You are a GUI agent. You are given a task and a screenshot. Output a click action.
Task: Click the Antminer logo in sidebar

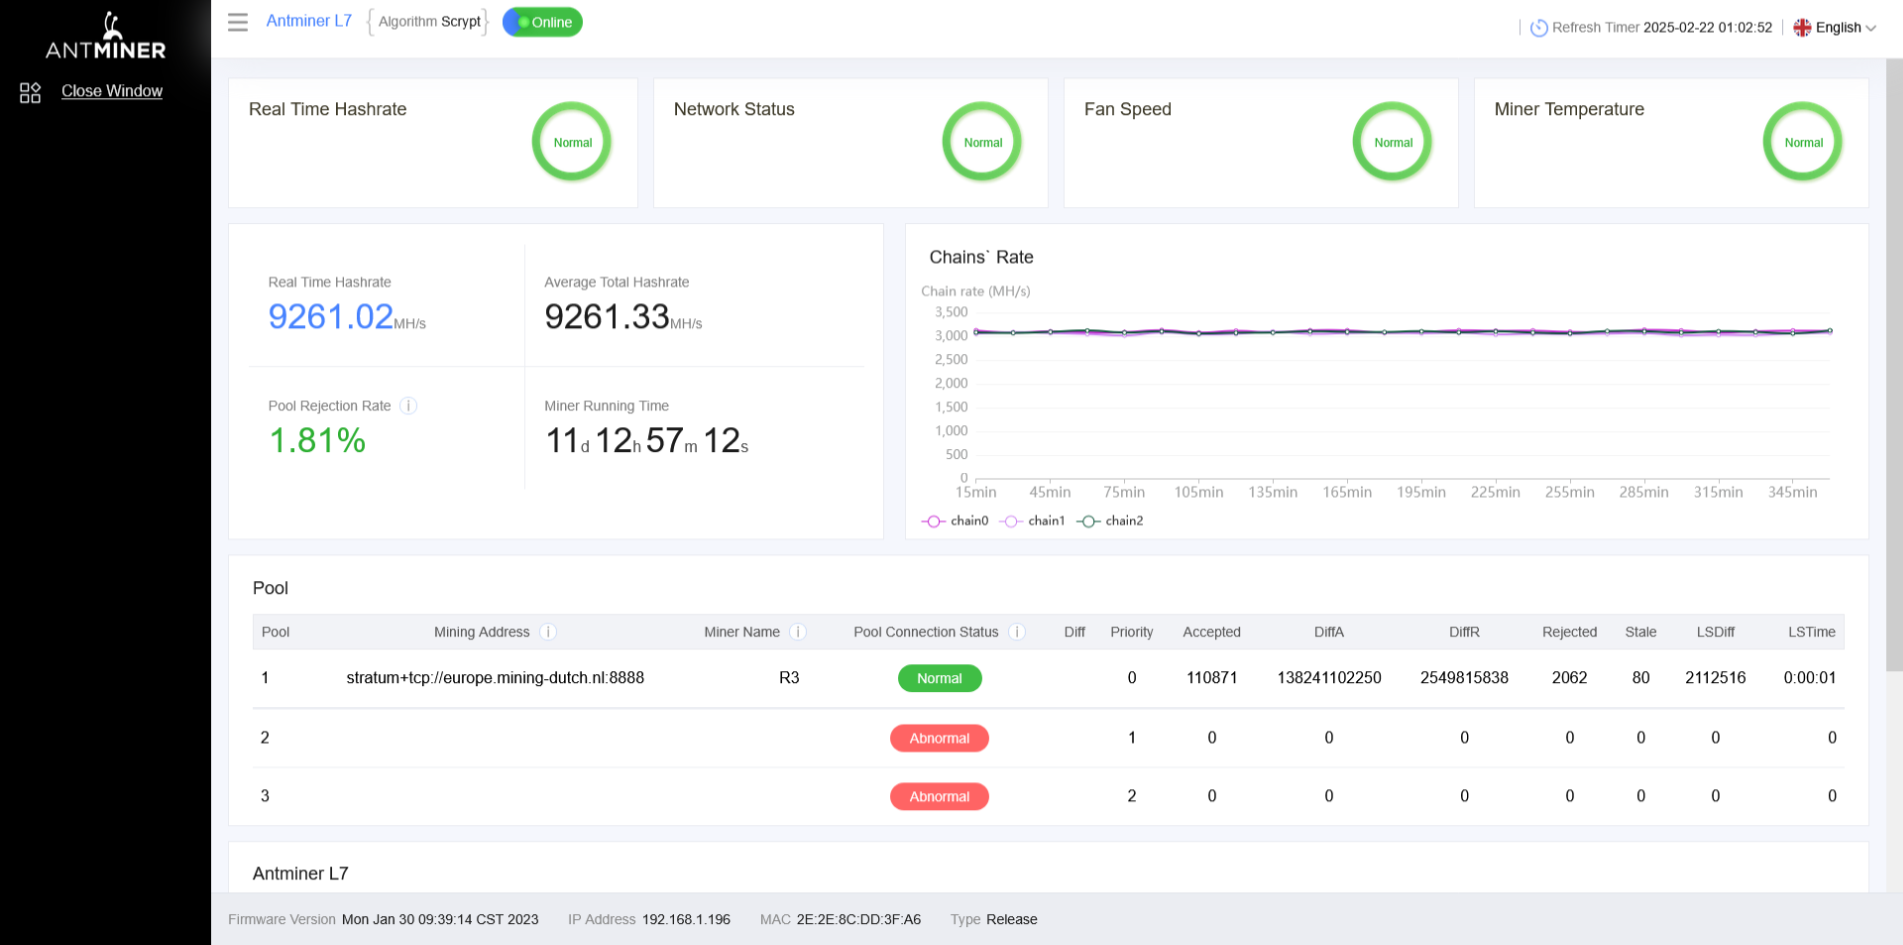[x=106, y=38]
